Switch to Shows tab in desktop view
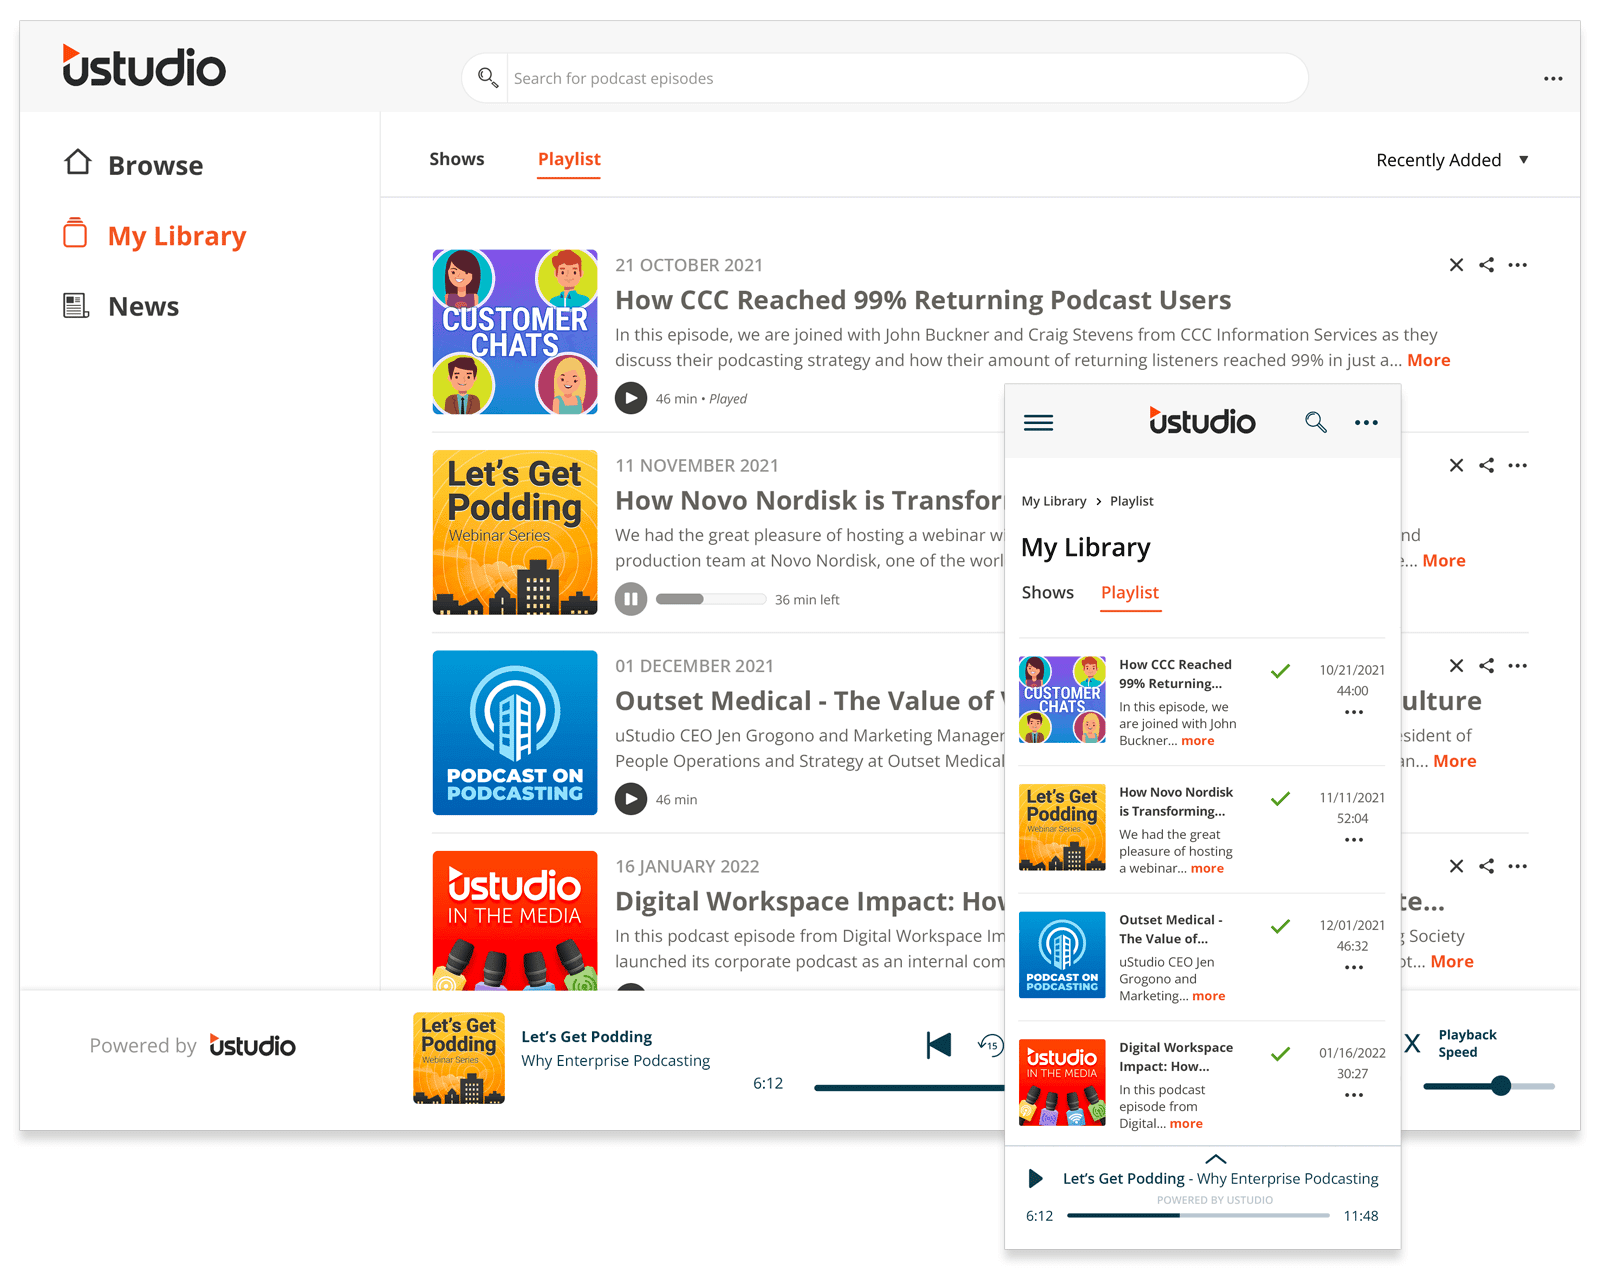 click(457, 159)
